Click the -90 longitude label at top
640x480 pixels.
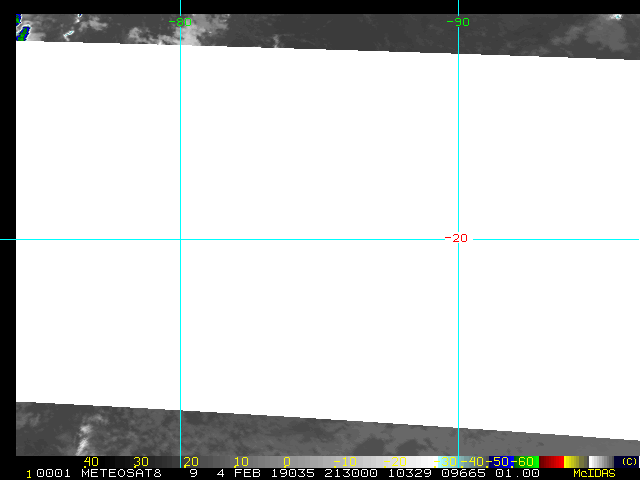[x=459, y=21]
